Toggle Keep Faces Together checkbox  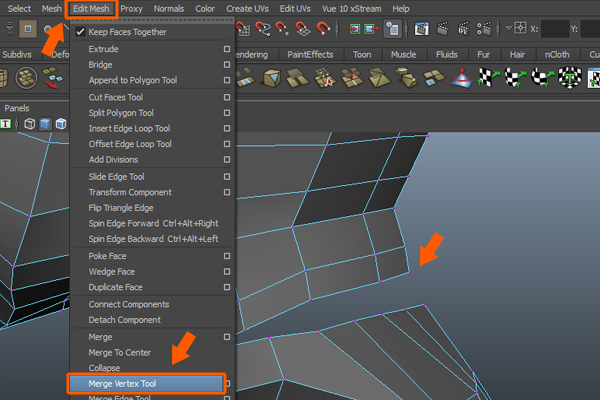click(x=81, y=32)
